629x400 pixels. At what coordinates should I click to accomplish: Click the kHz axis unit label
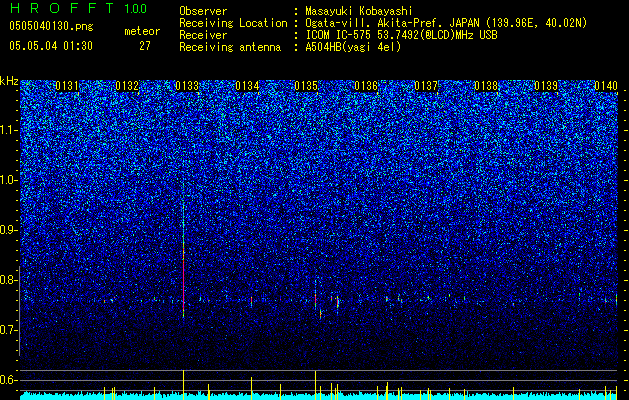(9, 81)
